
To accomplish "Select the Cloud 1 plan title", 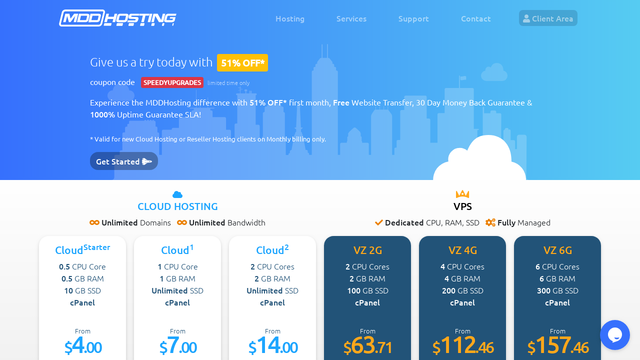I will click(x=178, y=249).
